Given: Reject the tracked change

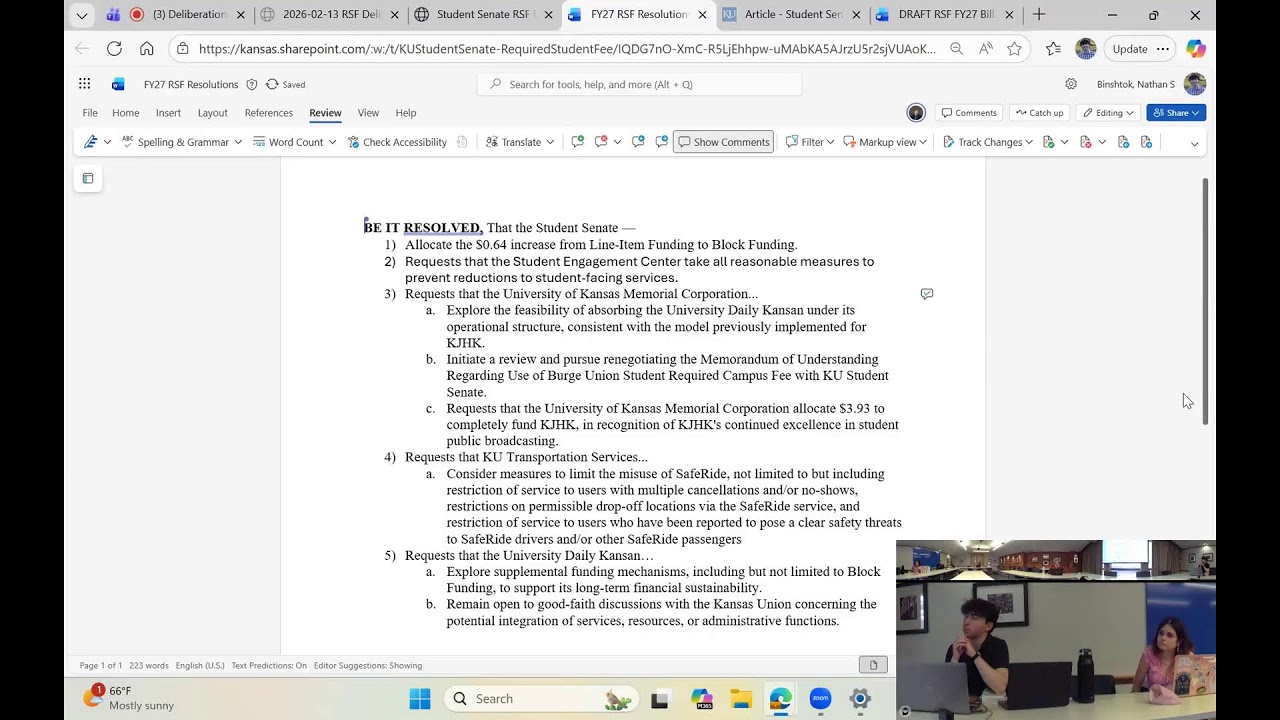Looking at the screenshot, I should (1086, 142).
